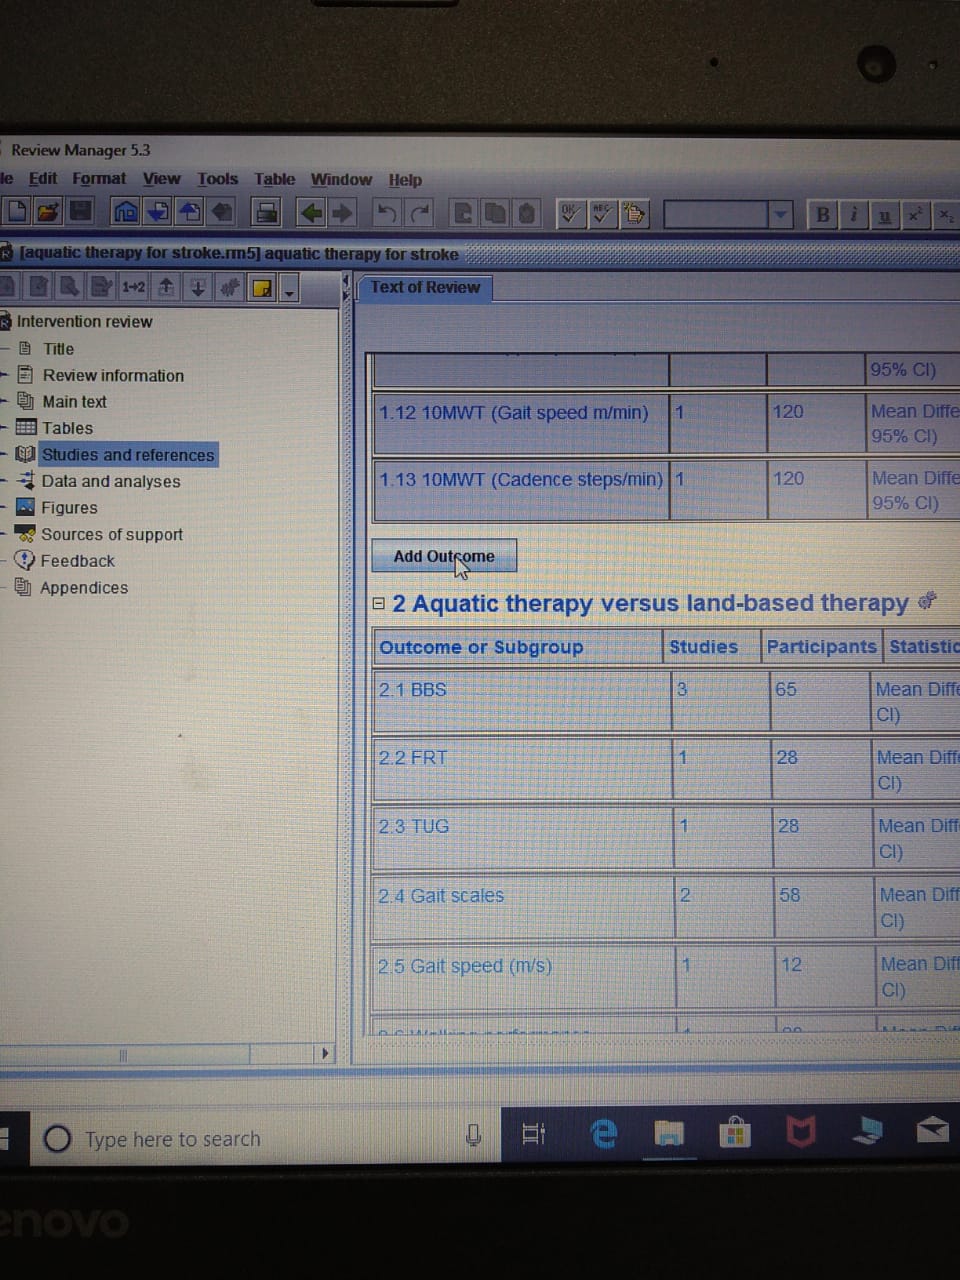Collapse the Aquatic therapy versus land-based comparison
This screenshot has height=1280, width=960.
tap(379, 604)
